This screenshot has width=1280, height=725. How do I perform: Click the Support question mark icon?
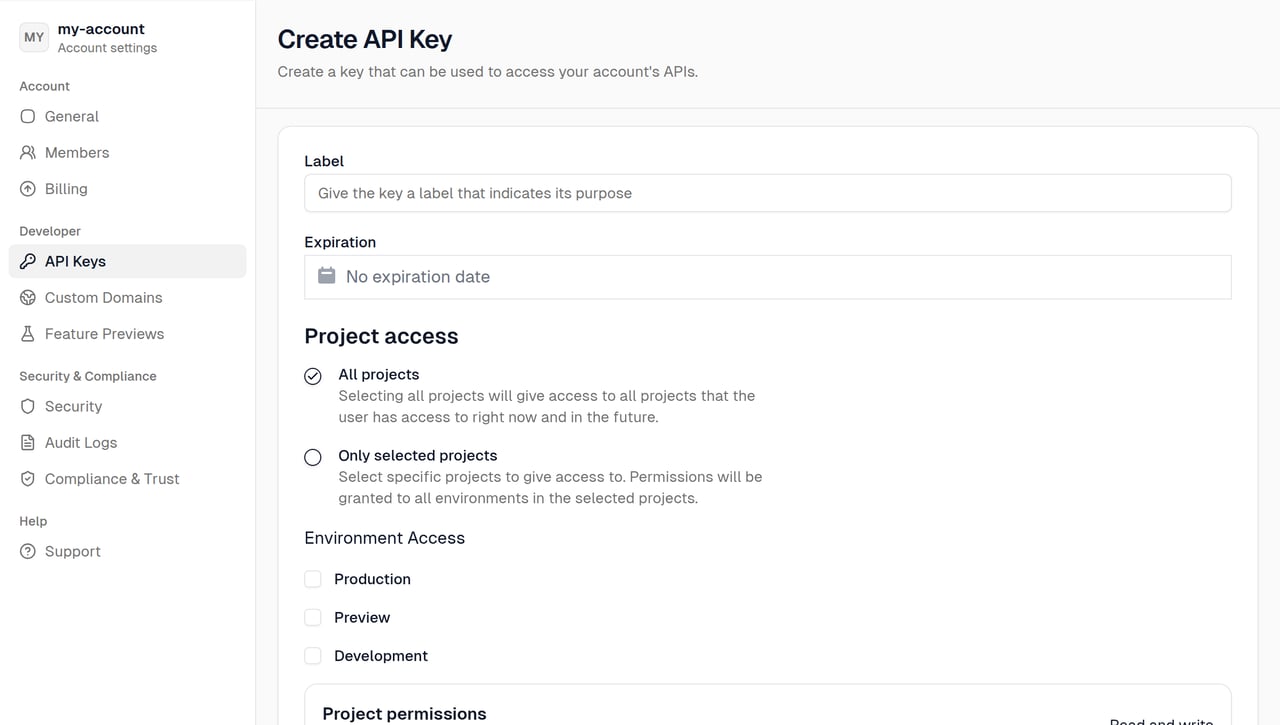[x=28, y=551]
